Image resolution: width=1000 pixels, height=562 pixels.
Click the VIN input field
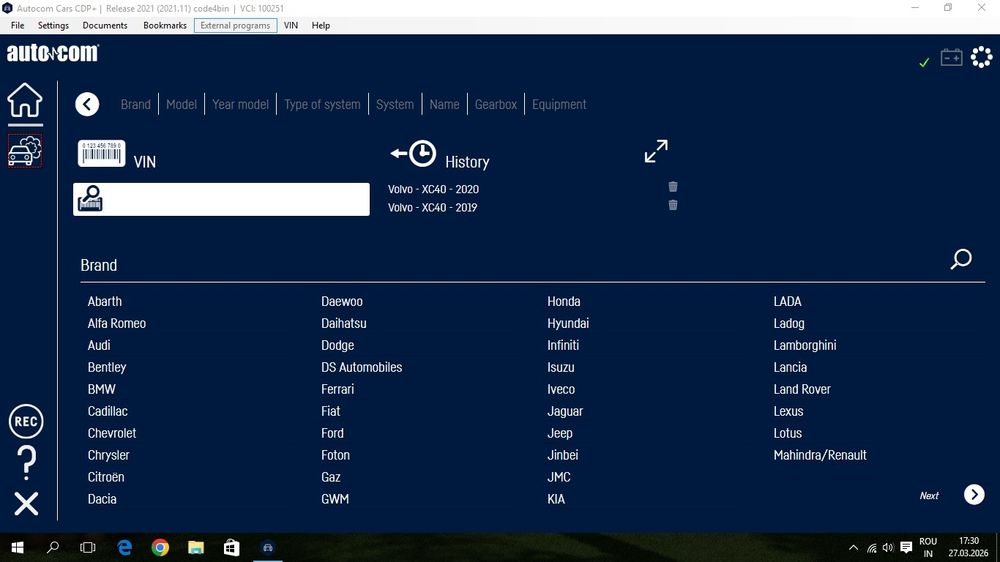pos(221,199)
